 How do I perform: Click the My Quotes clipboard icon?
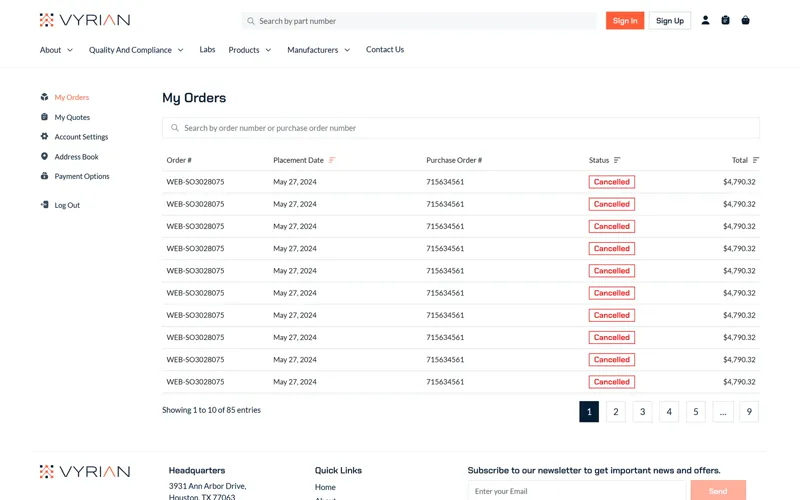click(x=44, y=117)
